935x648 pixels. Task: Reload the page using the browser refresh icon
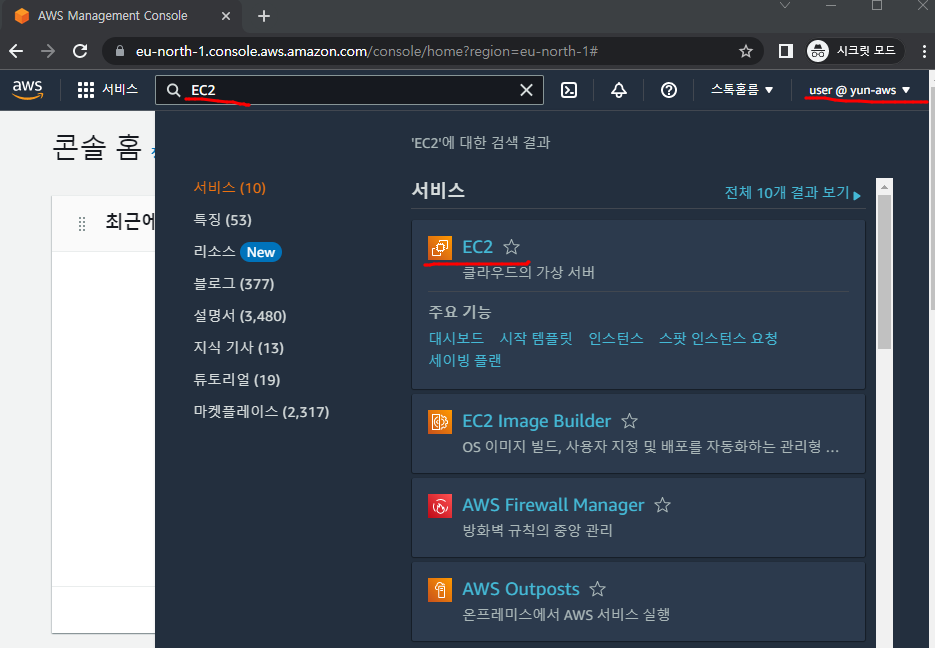point(80,51)
